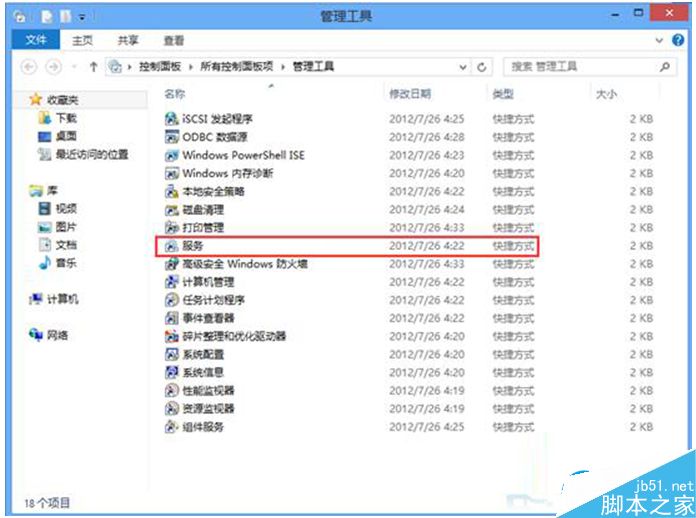Click the 管理工具 breadcrumb segment

point(313,67)
